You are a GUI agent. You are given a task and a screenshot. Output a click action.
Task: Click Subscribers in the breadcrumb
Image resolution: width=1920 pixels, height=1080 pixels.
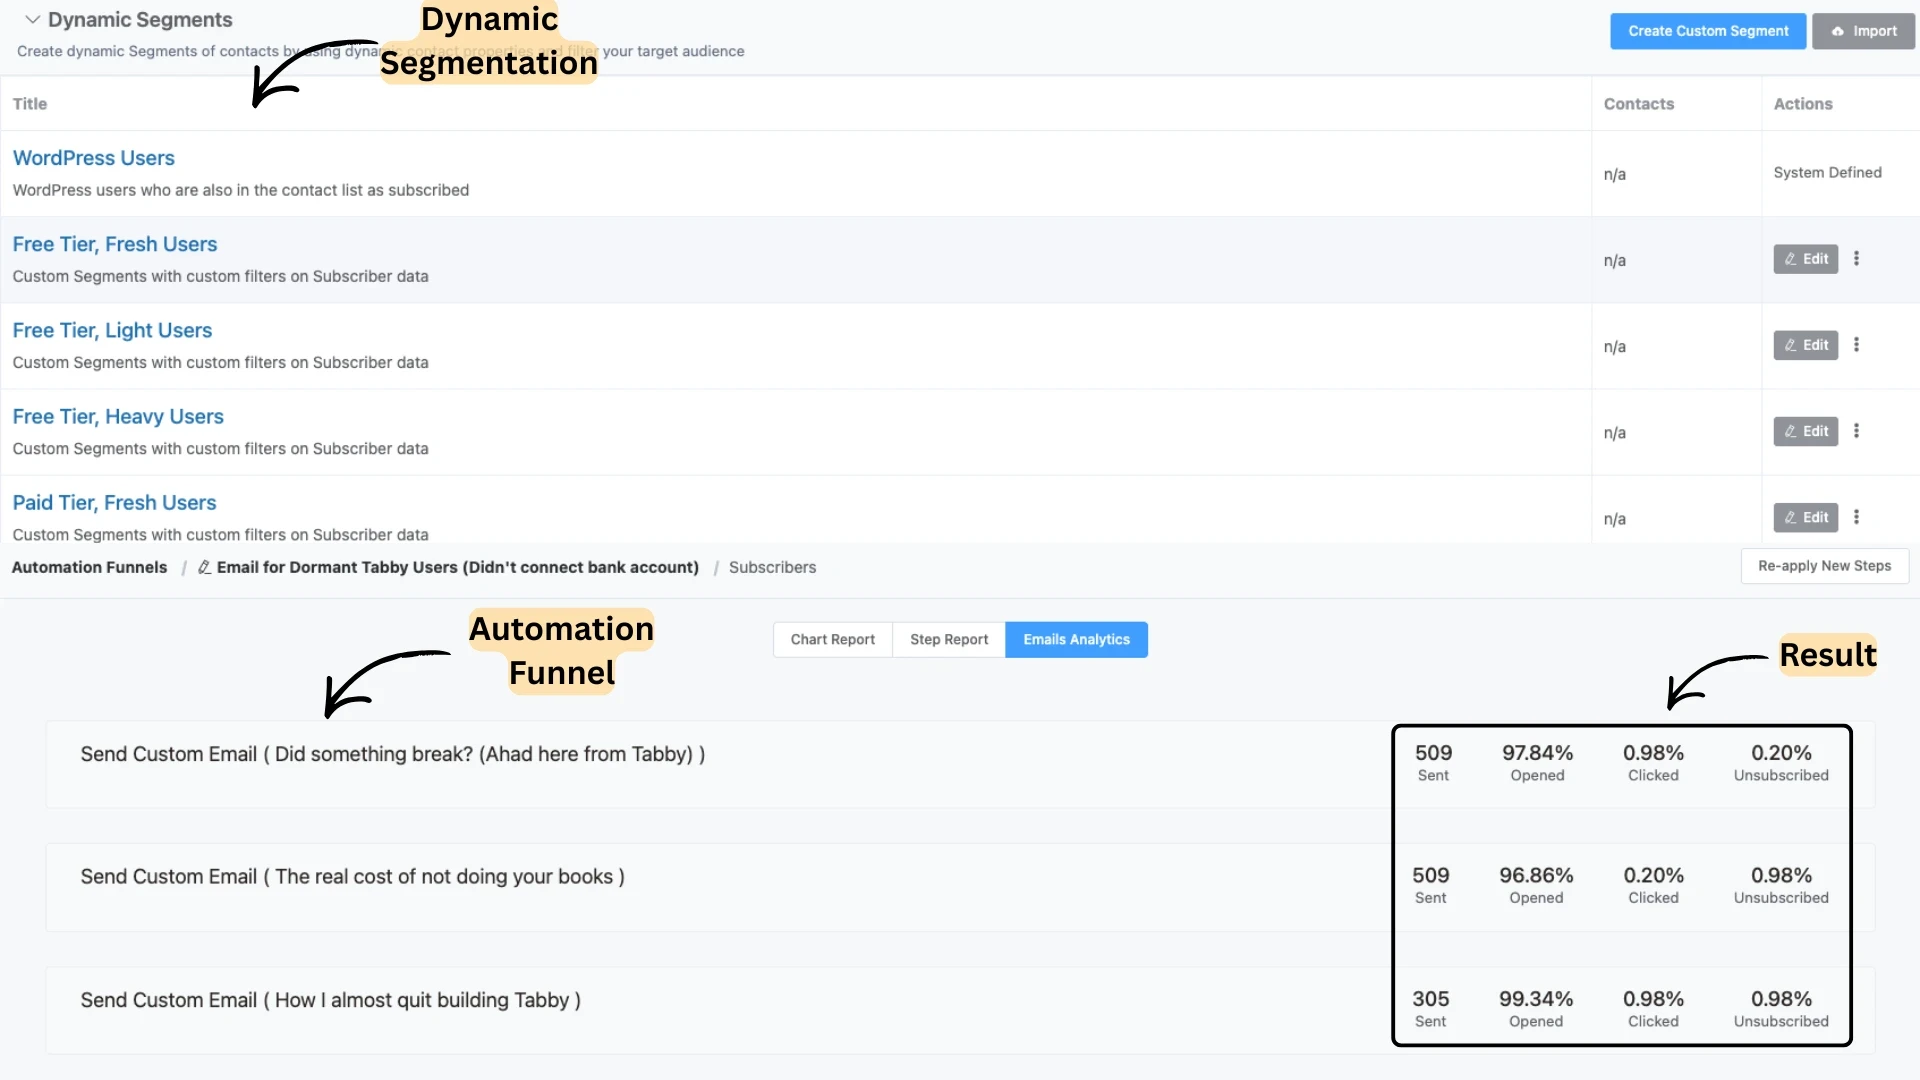pos(772,567)
